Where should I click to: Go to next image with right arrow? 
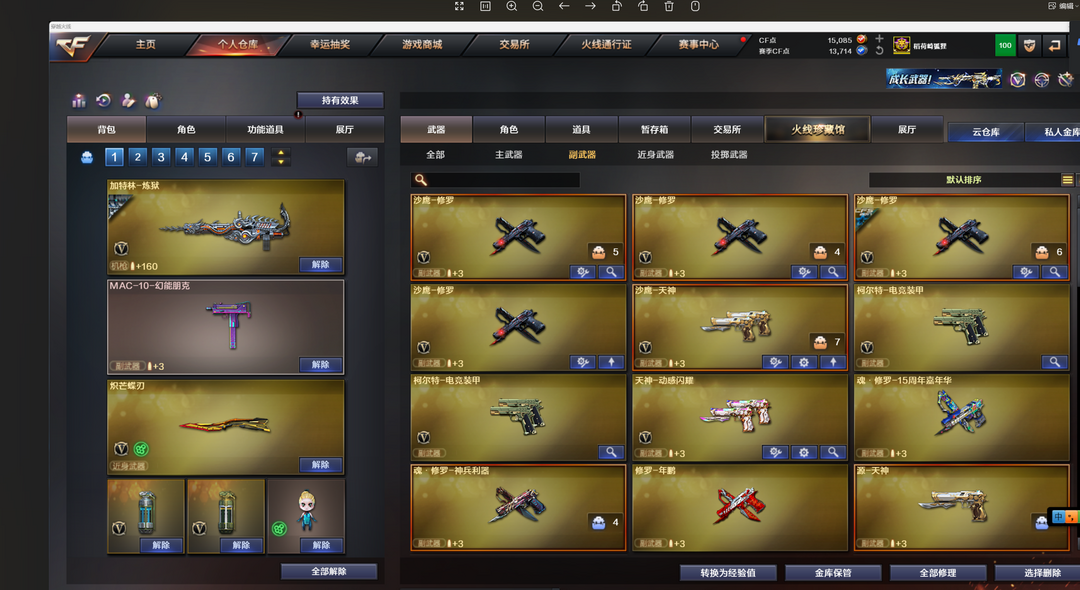click(x=590, y=6)
